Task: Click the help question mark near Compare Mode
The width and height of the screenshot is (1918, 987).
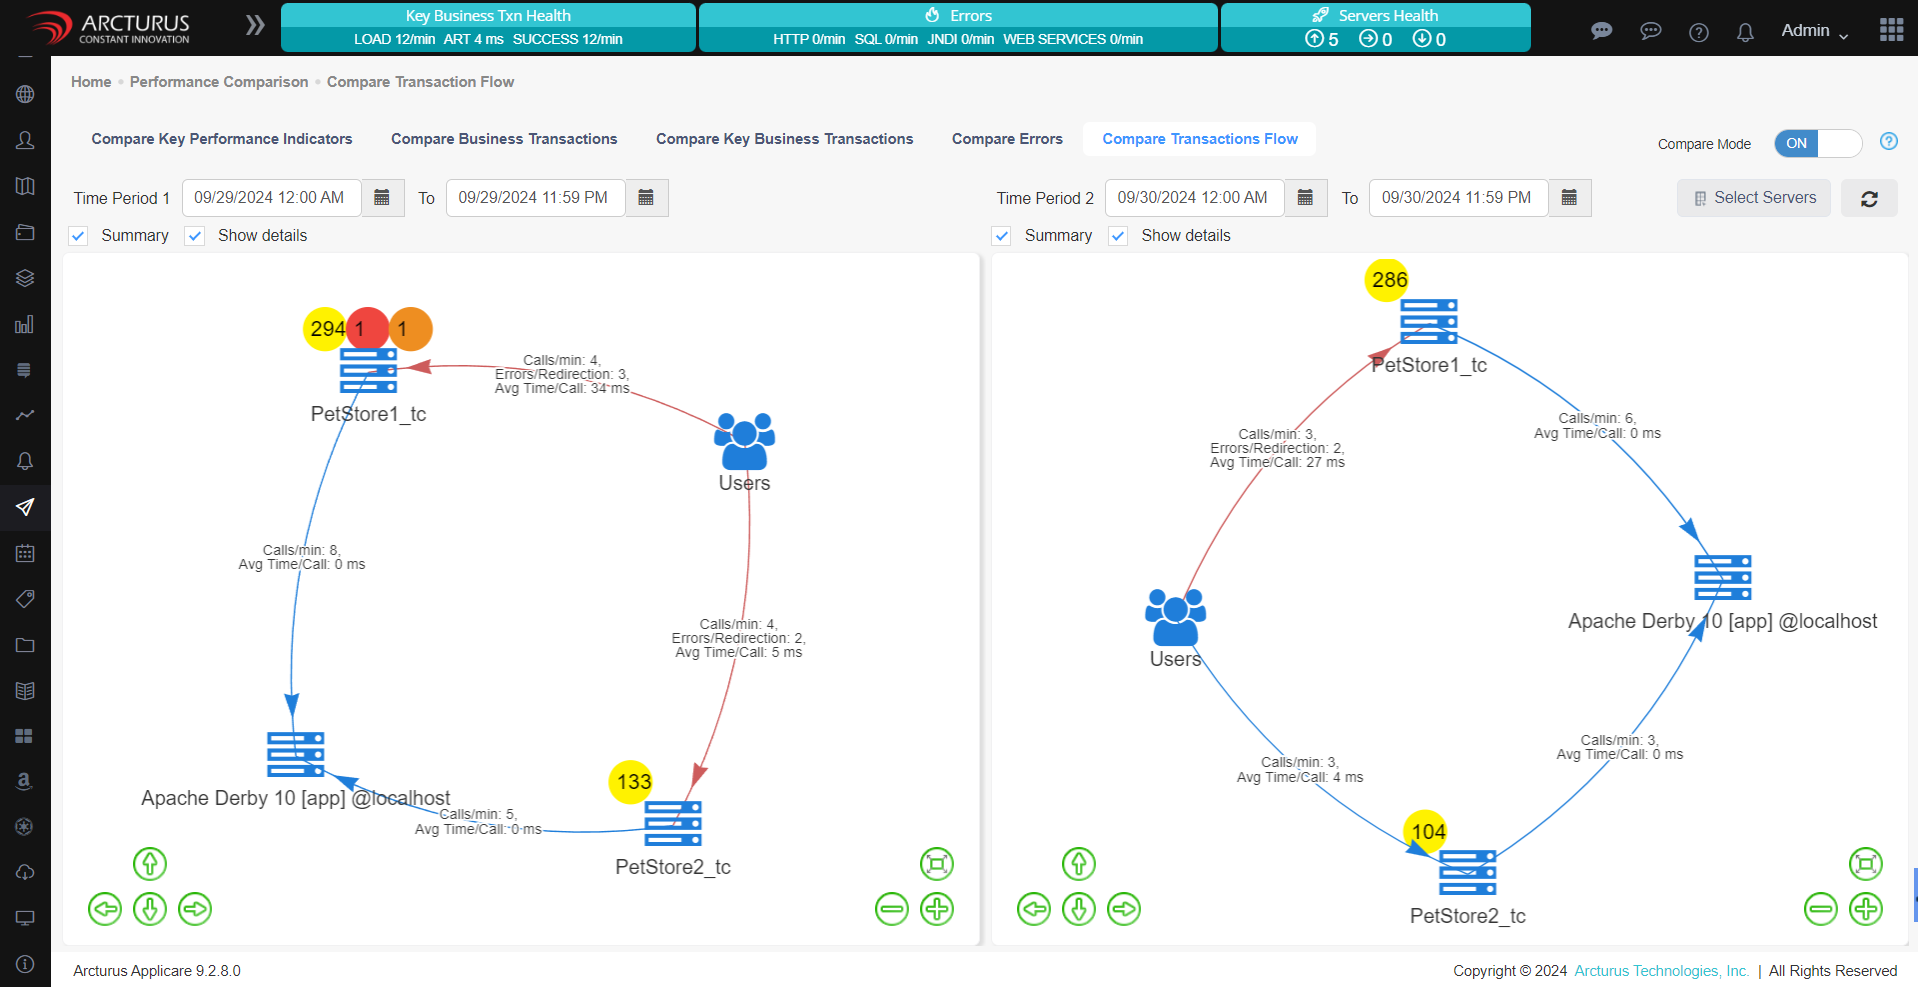Action: pos(1888,141)
